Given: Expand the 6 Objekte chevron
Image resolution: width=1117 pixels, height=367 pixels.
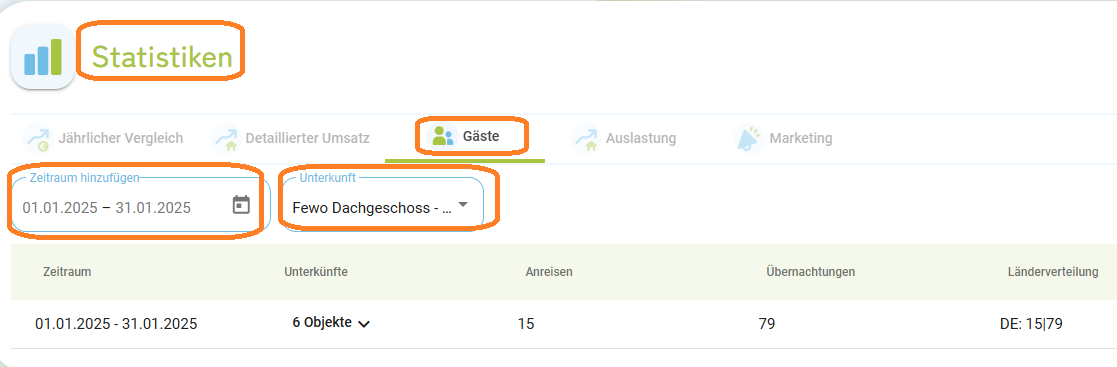Looking at the screenshot, I should point(364,324).
